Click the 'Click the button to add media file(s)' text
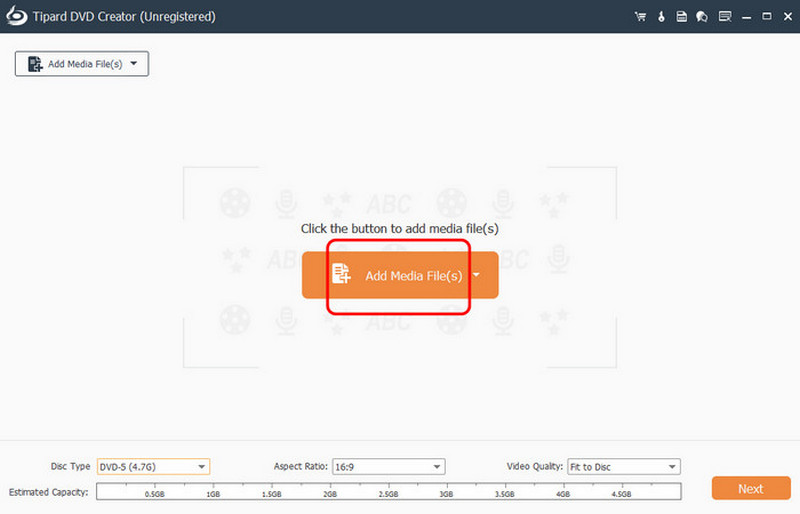The width and height of the screenshot is (800, 514). pyautogui.click(x=399, y=229)
